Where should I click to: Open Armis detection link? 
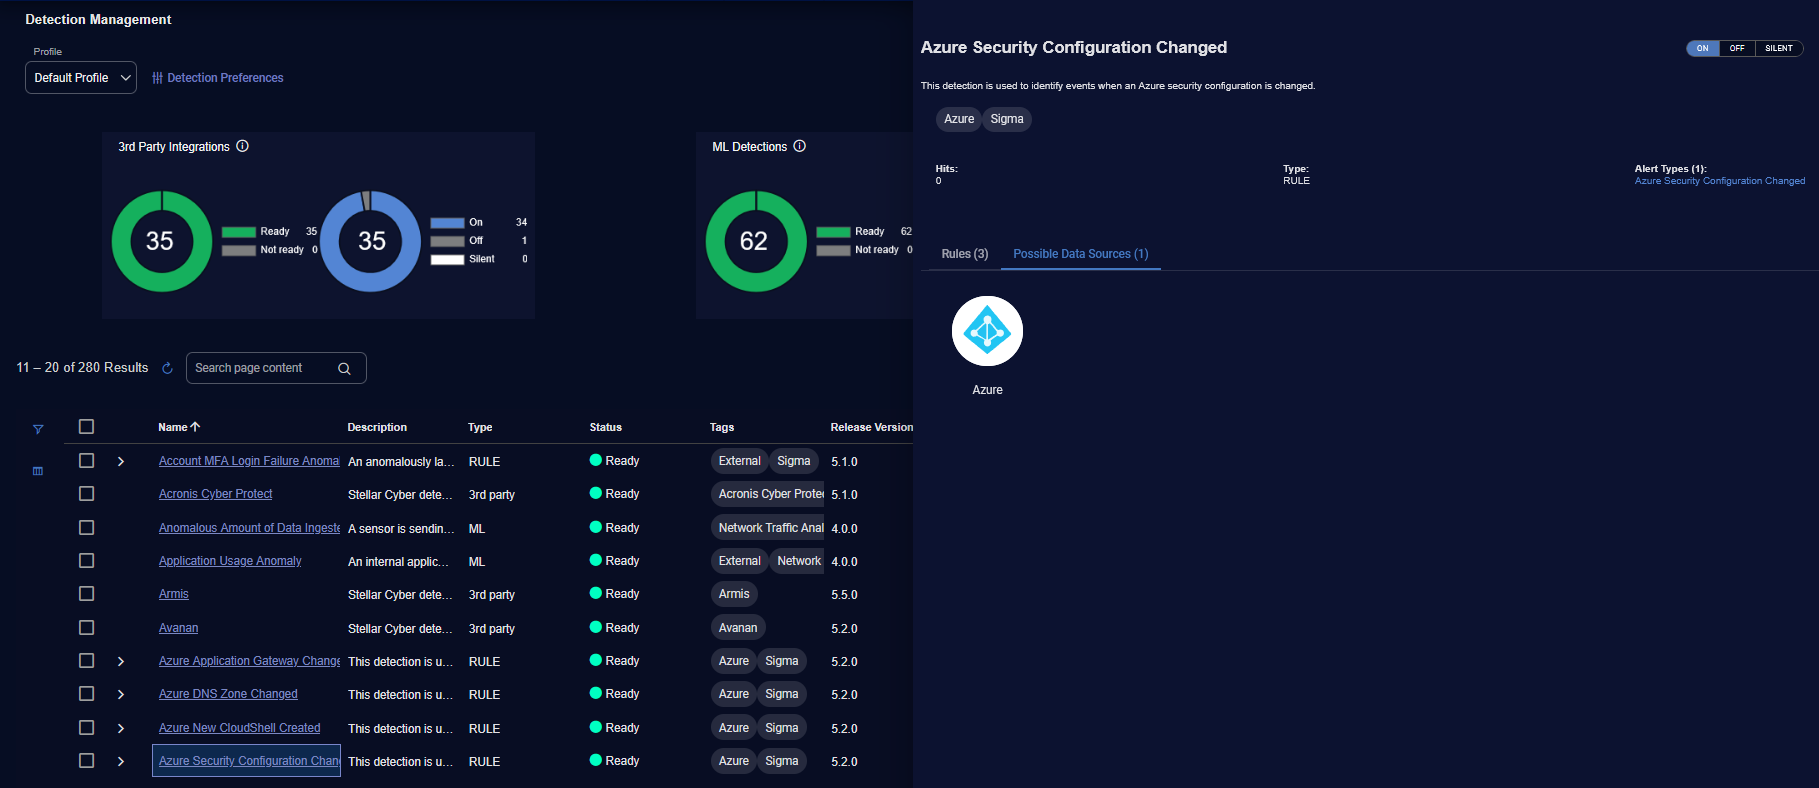(174, 594)
